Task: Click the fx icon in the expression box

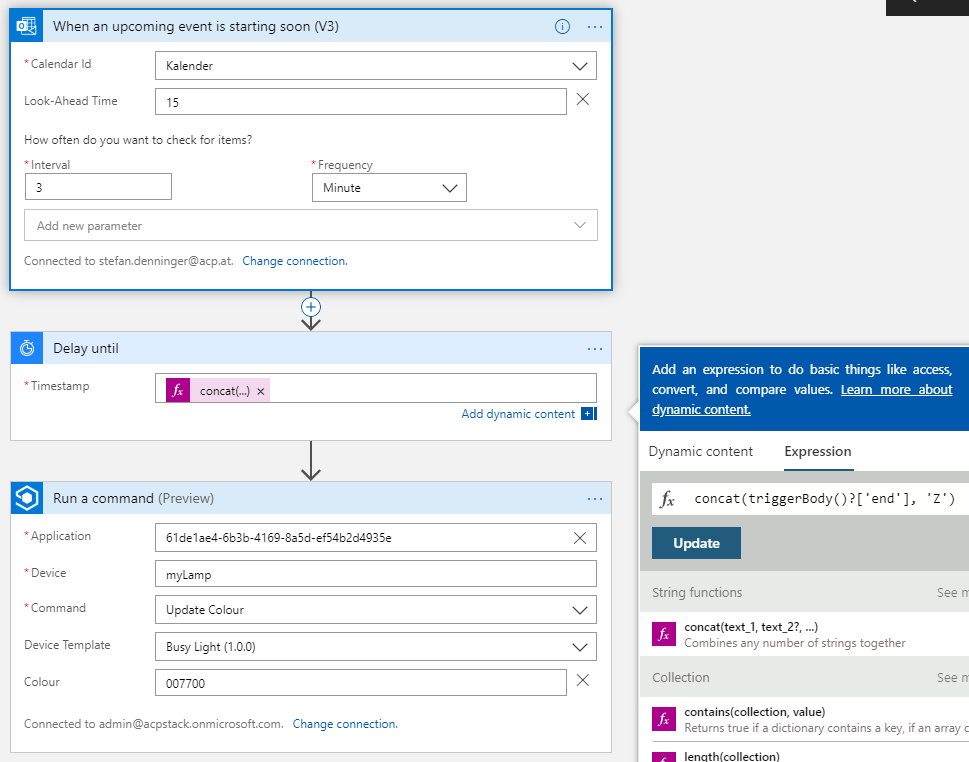Action: point(667,499)
